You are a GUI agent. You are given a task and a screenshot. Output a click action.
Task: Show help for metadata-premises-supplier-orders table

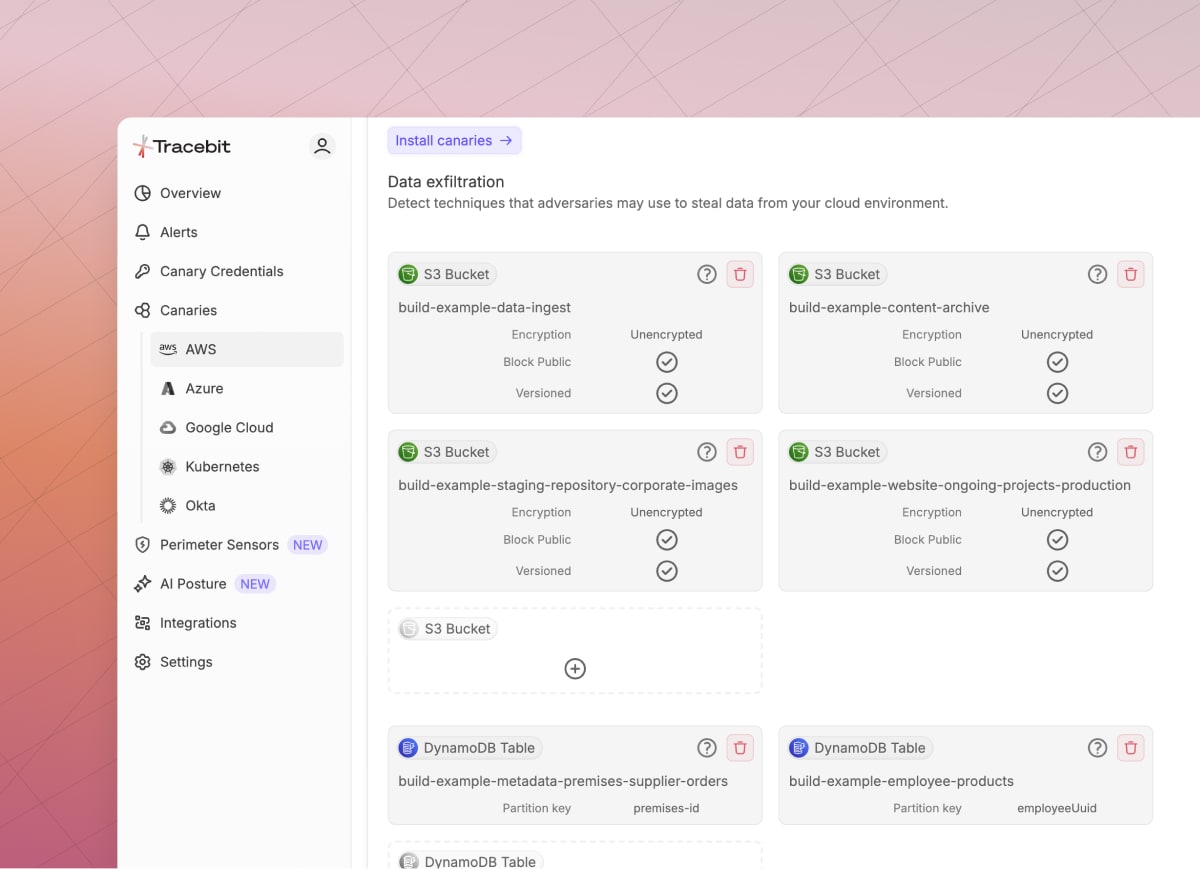tap(707, 748)
